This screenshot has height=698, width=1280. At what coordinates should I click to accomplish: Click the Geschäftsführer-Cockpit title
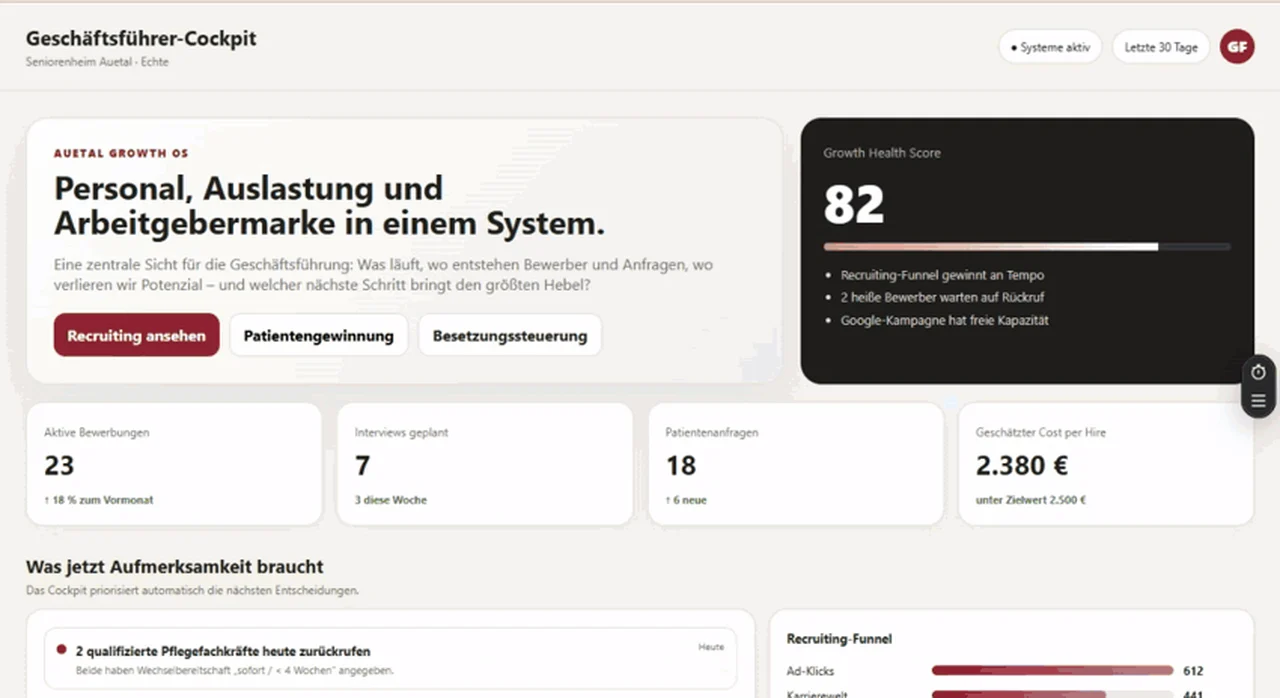coord(141,39)
